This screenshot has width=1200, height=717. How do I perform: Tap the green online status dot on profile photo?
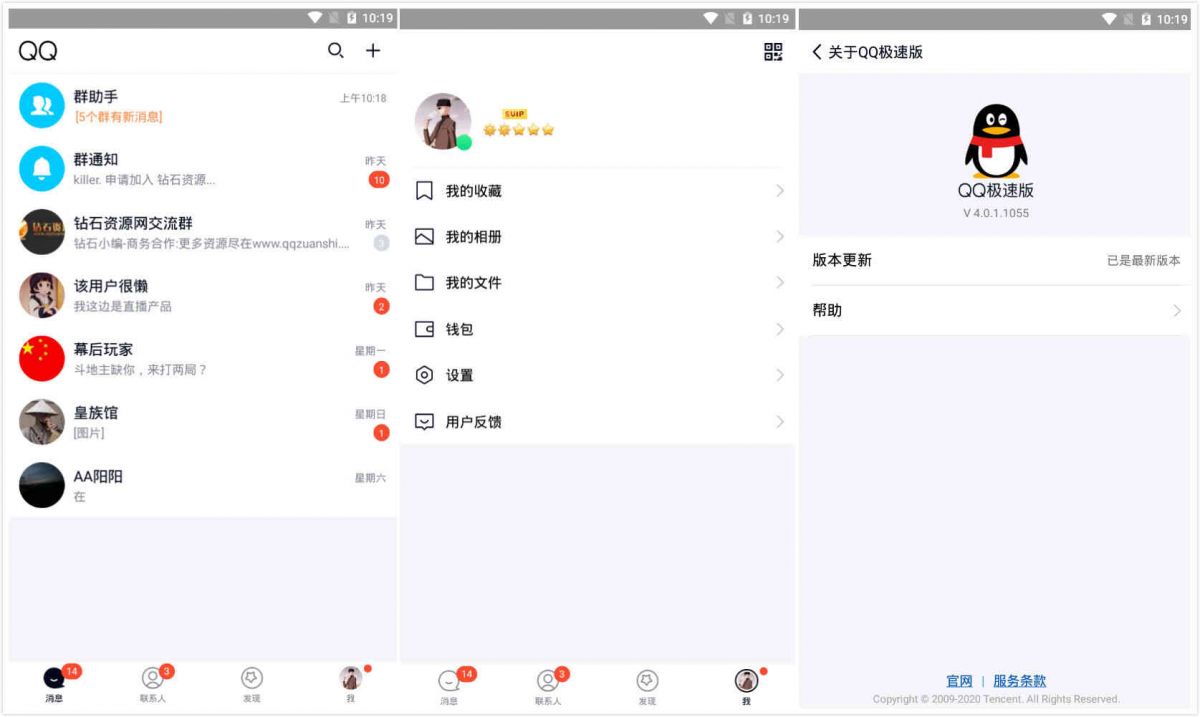pos(464,142)
